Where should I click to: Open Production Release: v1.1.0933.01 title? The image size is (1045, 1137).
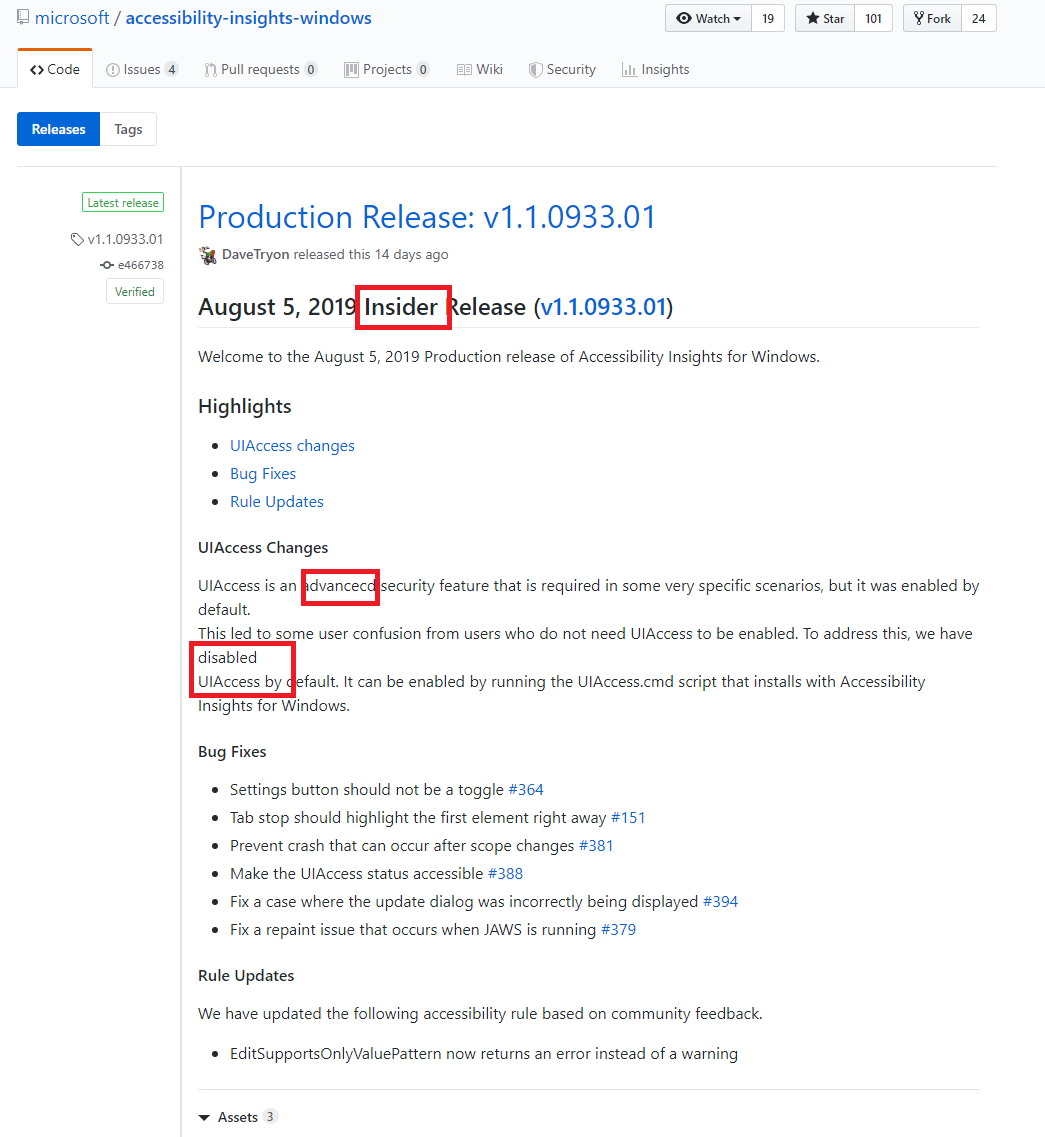(427, 217)
